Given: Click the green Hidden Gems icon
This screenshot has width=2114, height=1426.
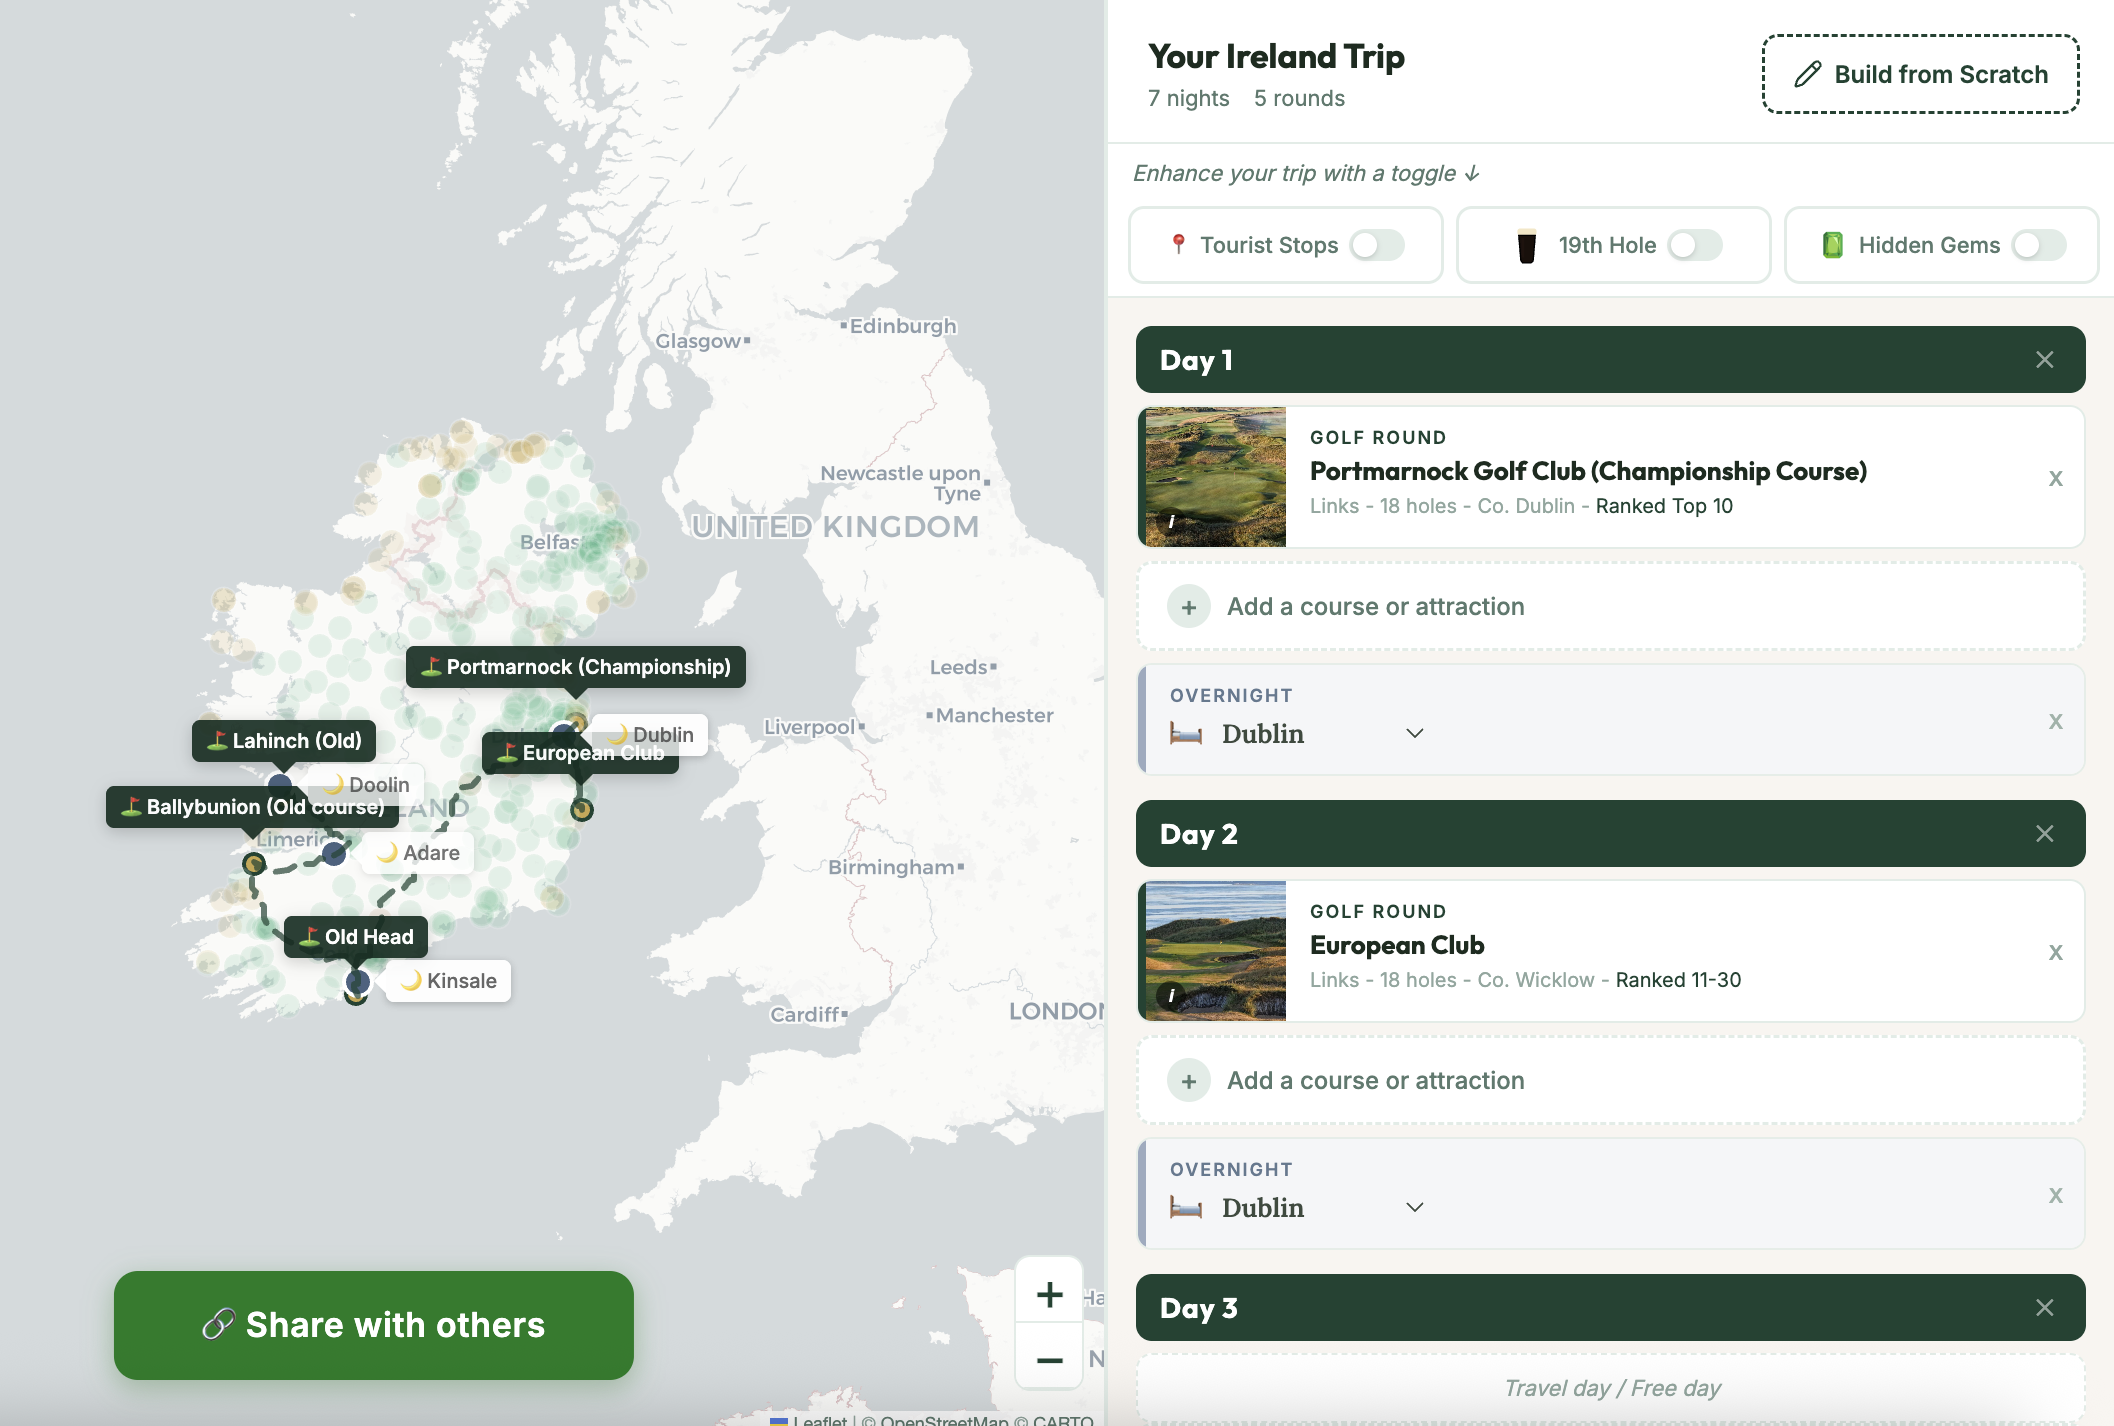Looking at the screenshot, I should [1832, 245].
